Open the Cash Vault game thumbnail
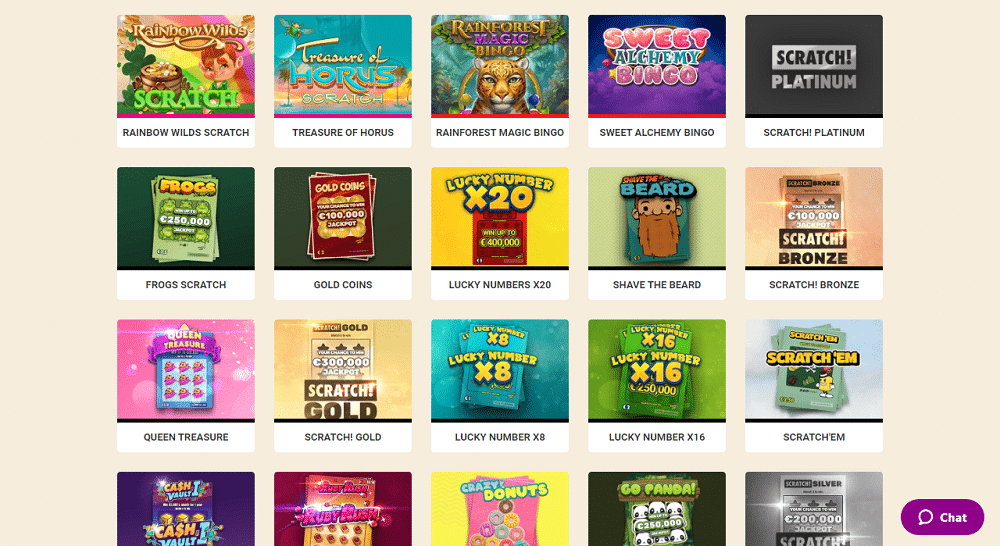Screen dimensions: 1000x546 [186, 509]
